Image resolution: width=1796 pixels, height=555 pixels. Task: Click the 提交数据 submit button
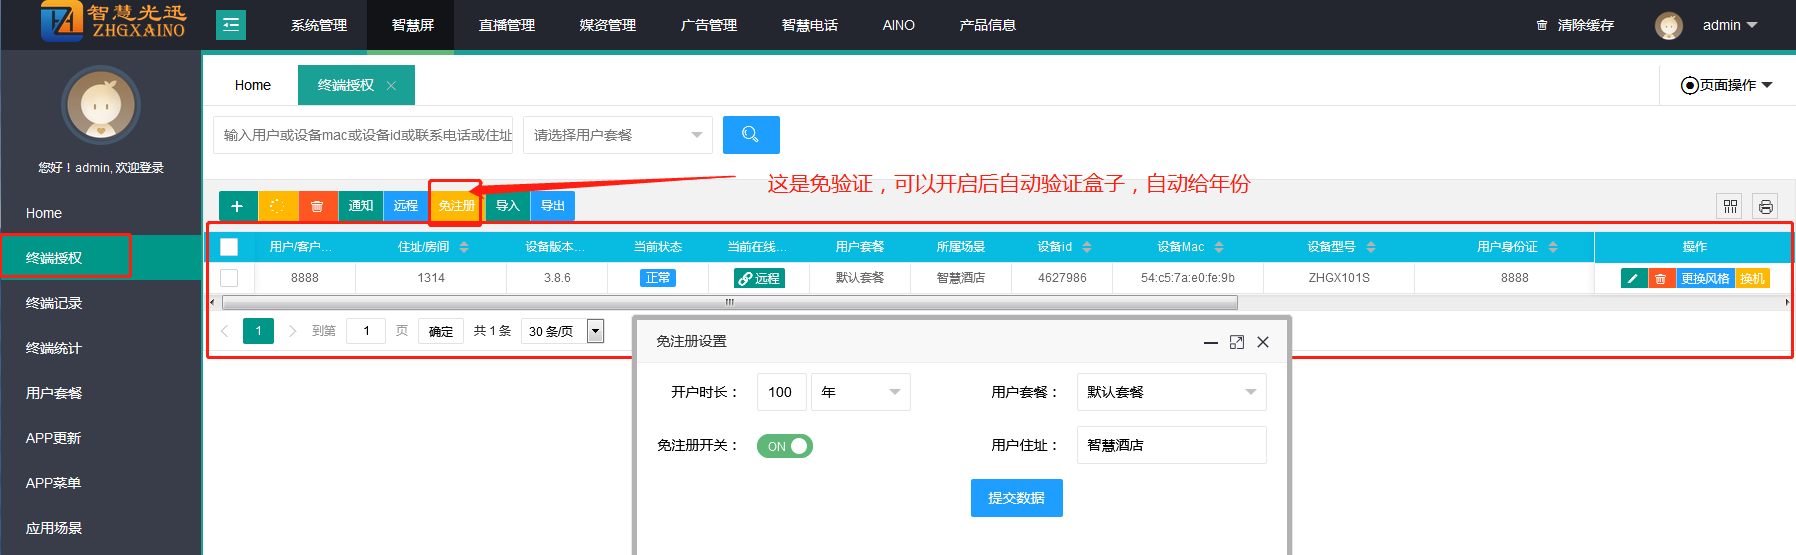[1016, 498]
